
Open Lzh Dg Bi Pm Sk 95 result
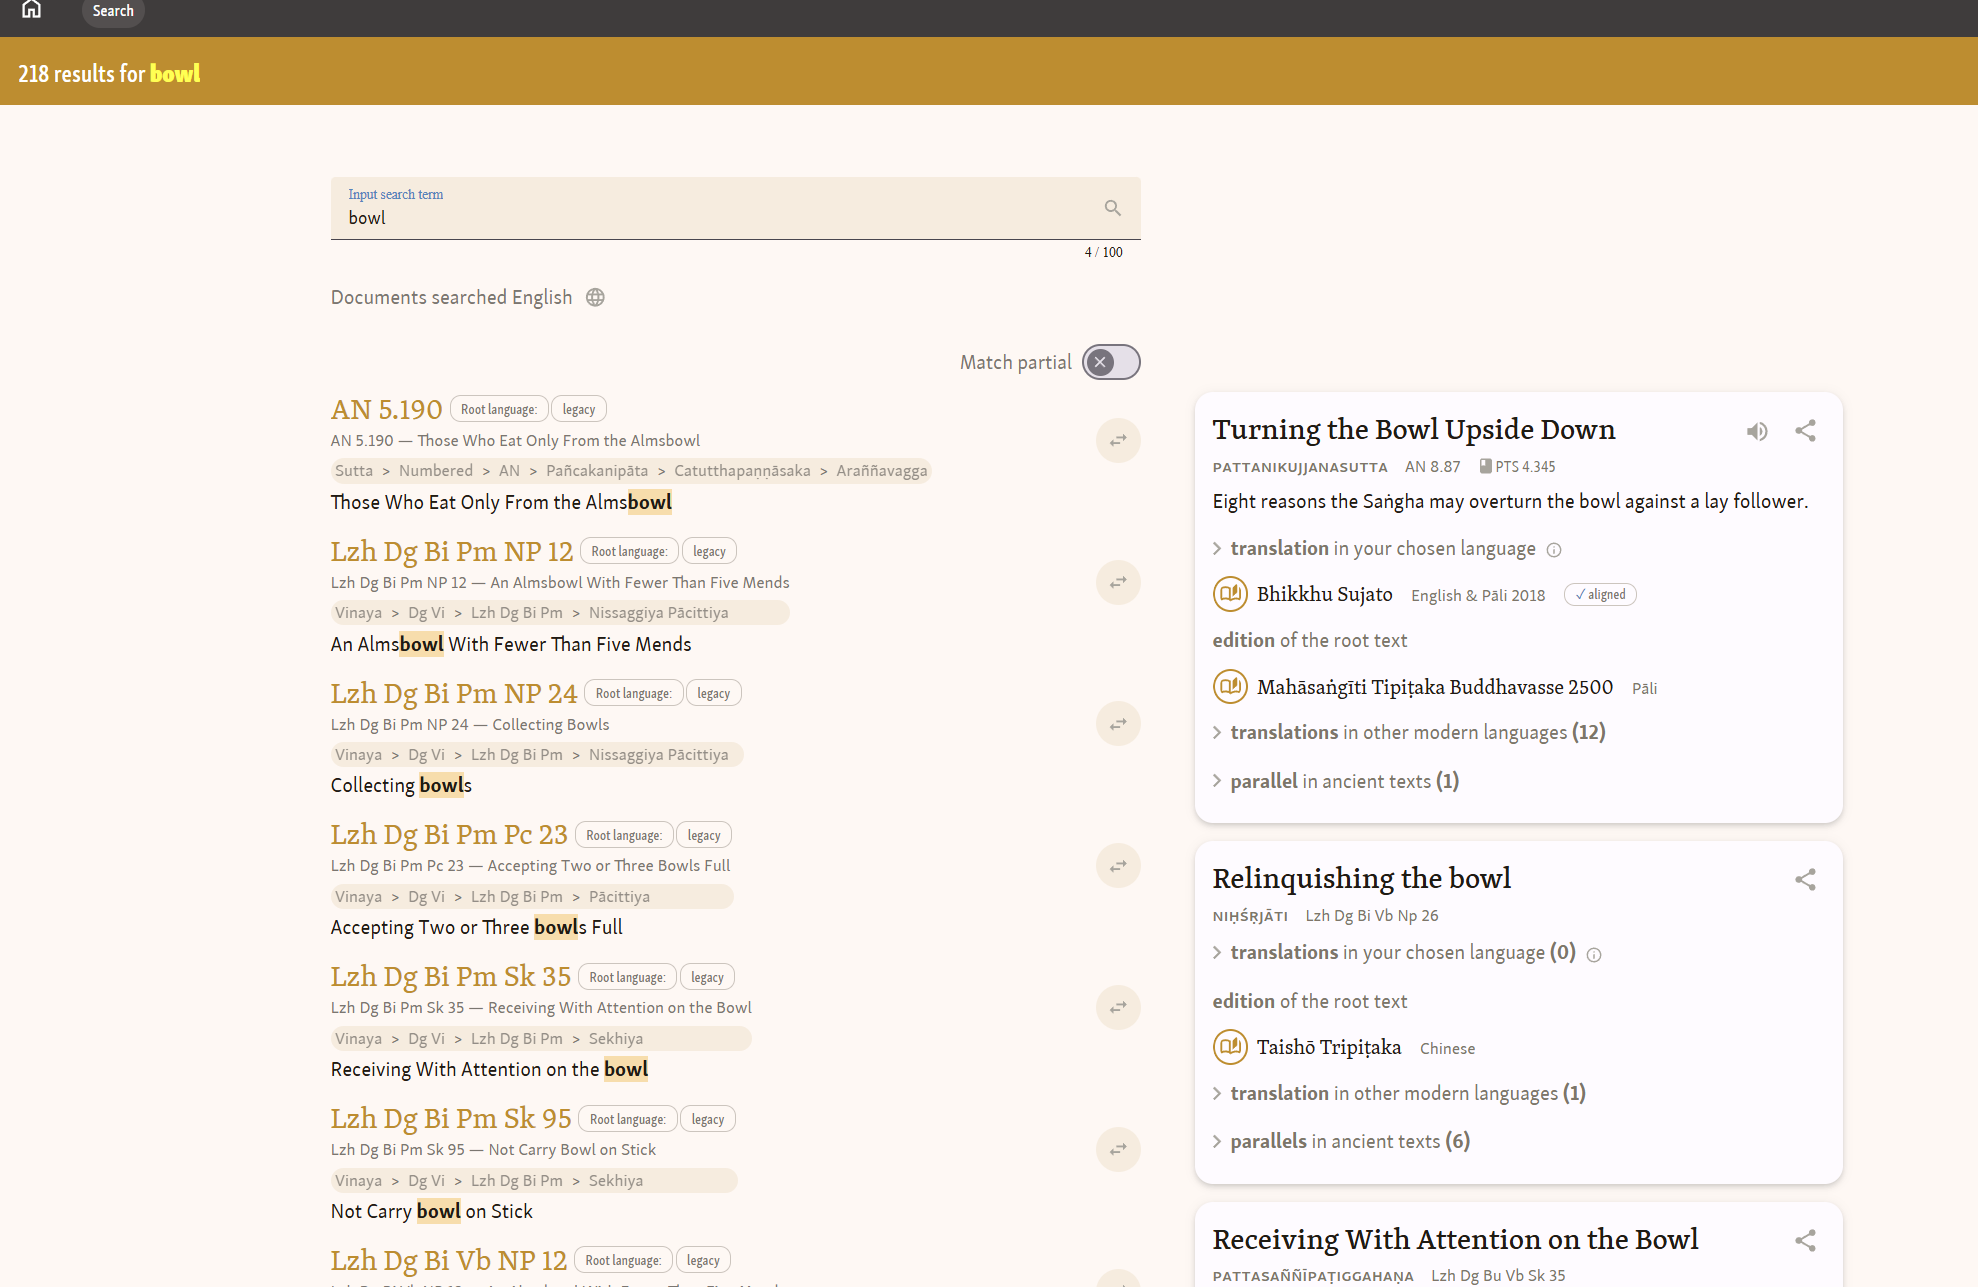click(451, 1119)
